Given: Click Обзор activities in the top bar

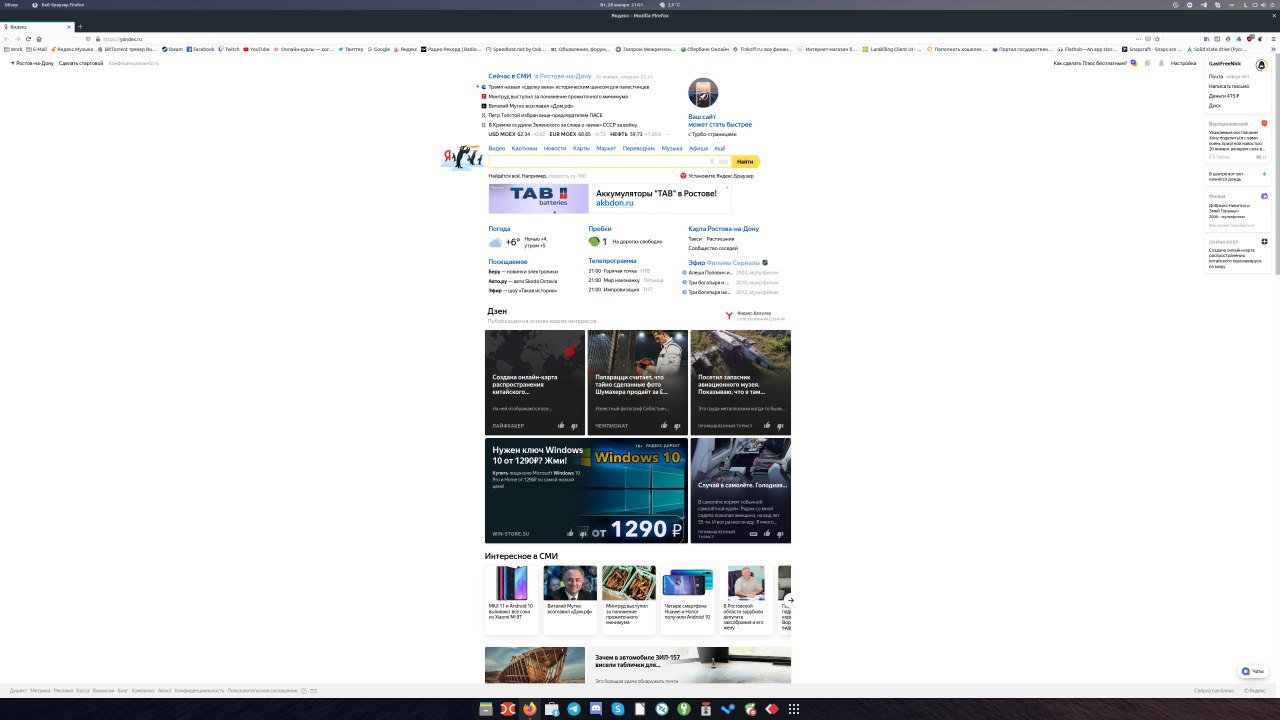Looking at the screenshot, I should click(11, 5).
